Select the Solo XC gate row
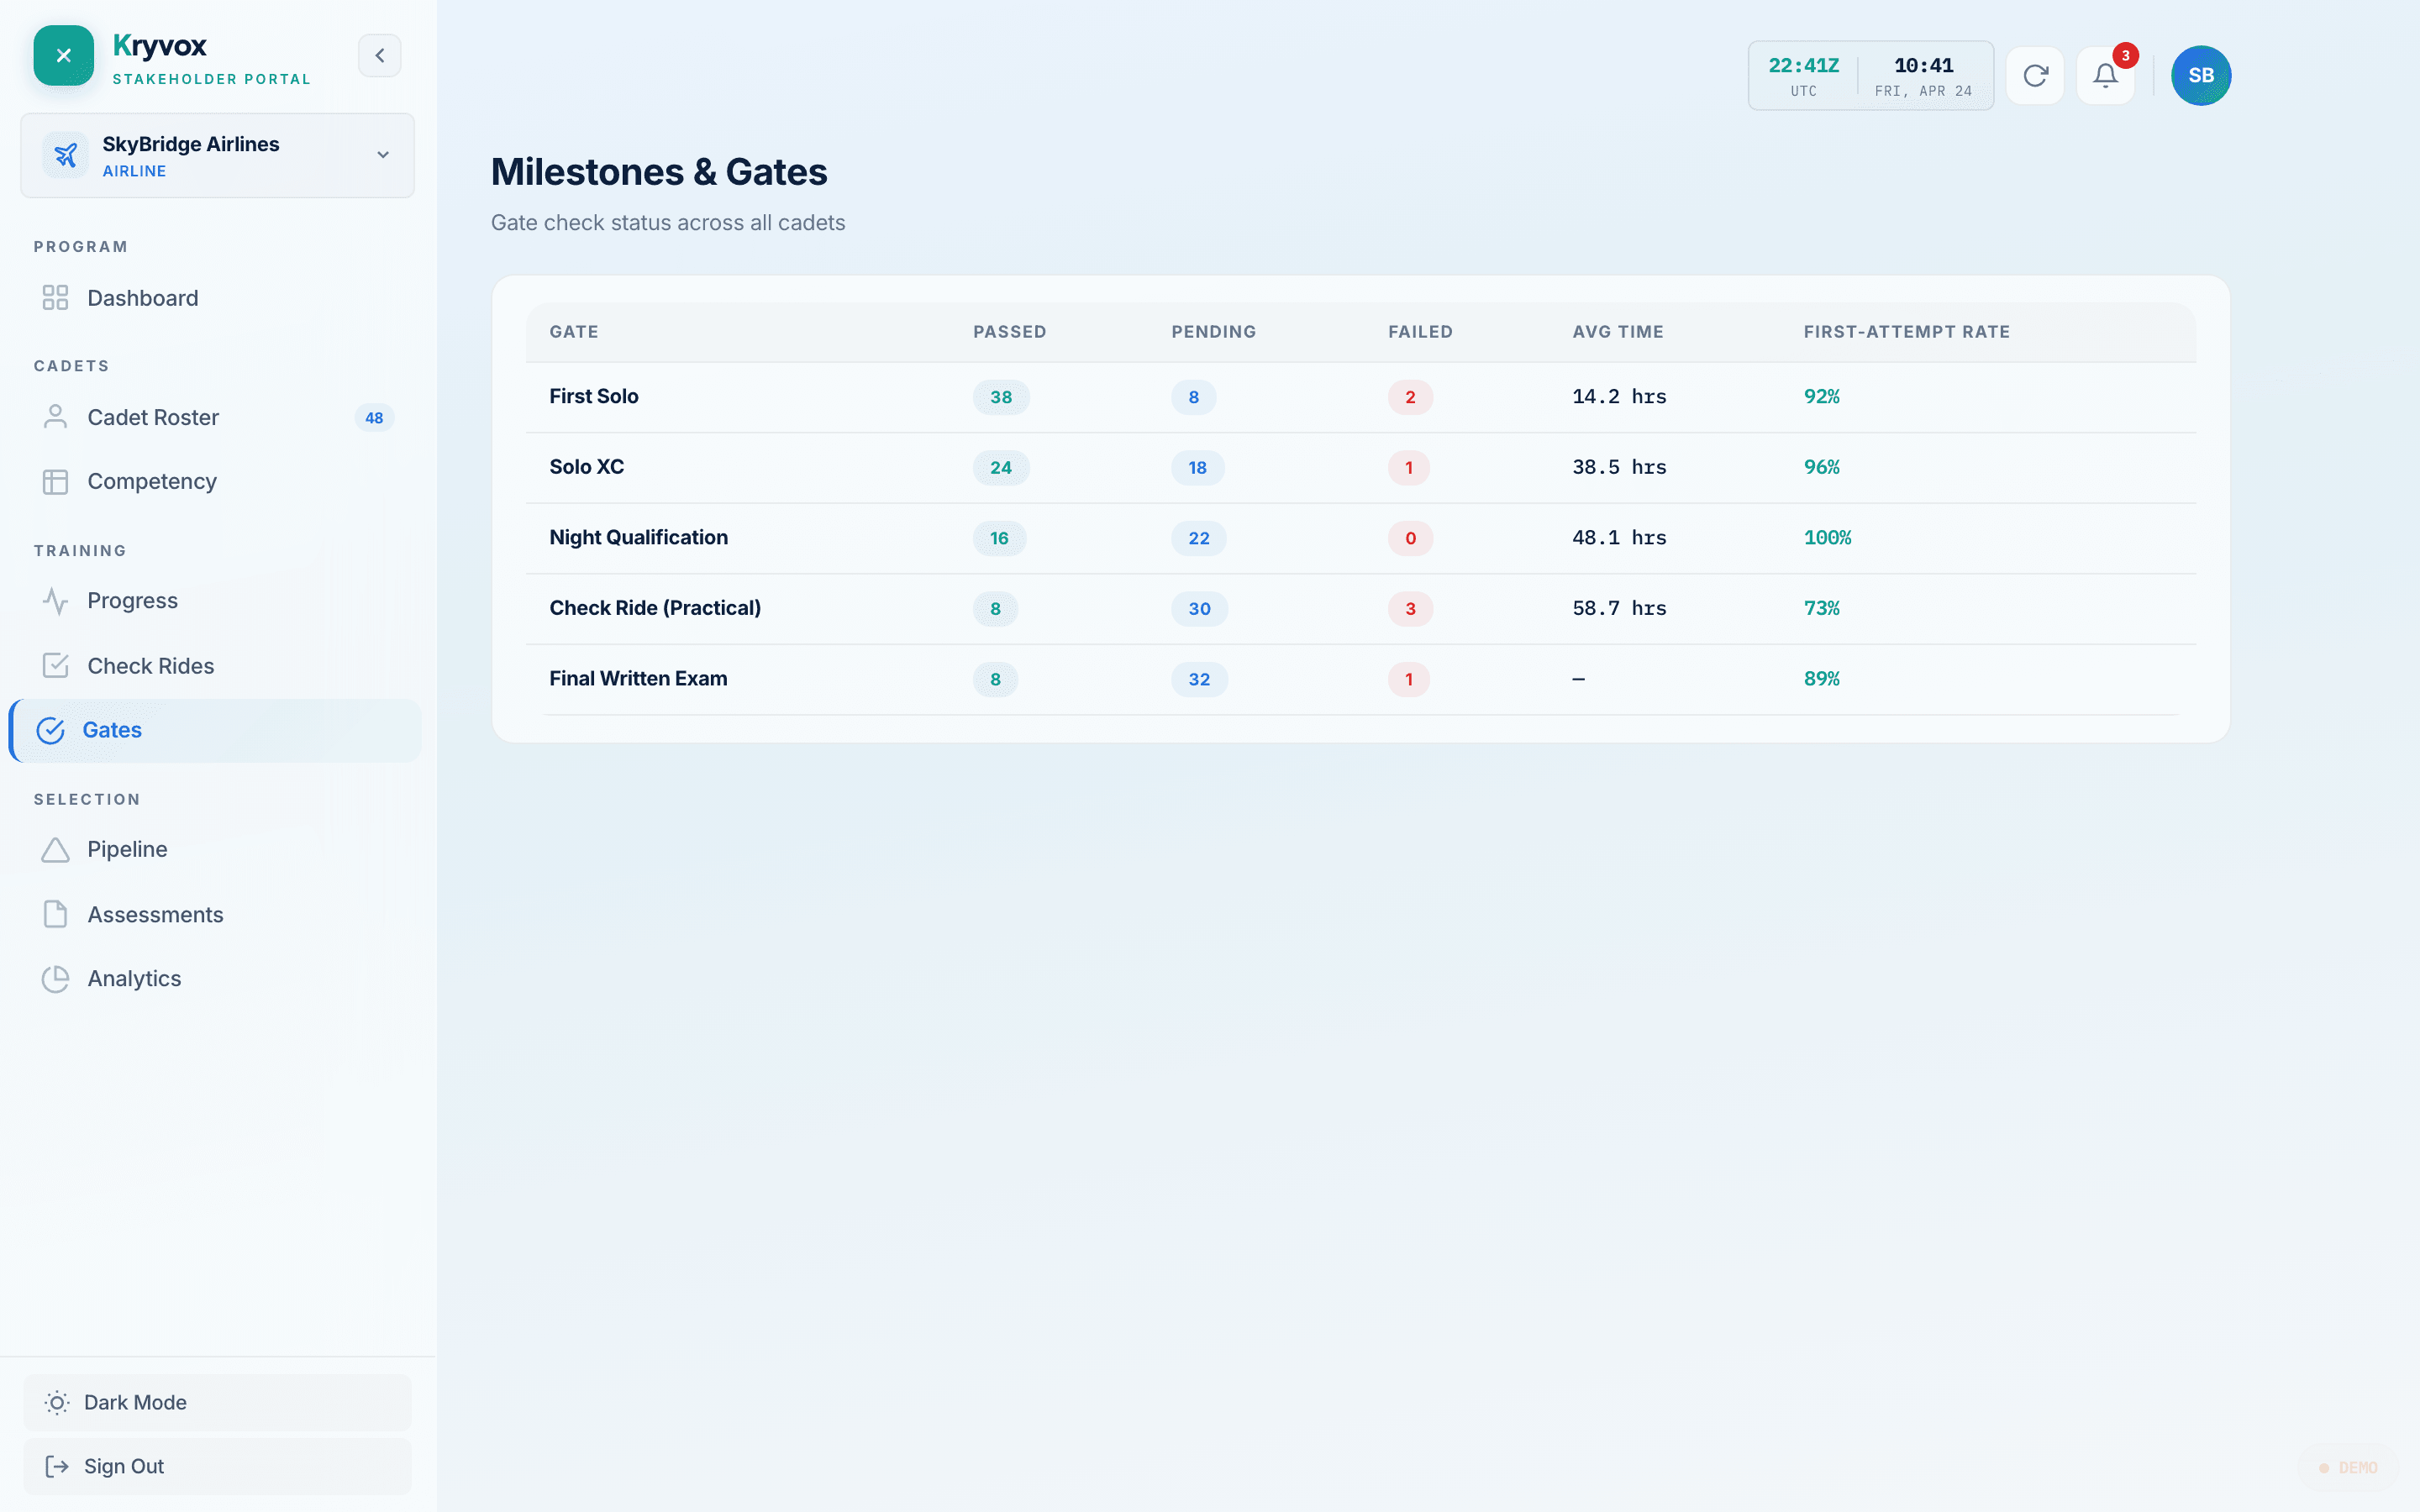 1360,468
